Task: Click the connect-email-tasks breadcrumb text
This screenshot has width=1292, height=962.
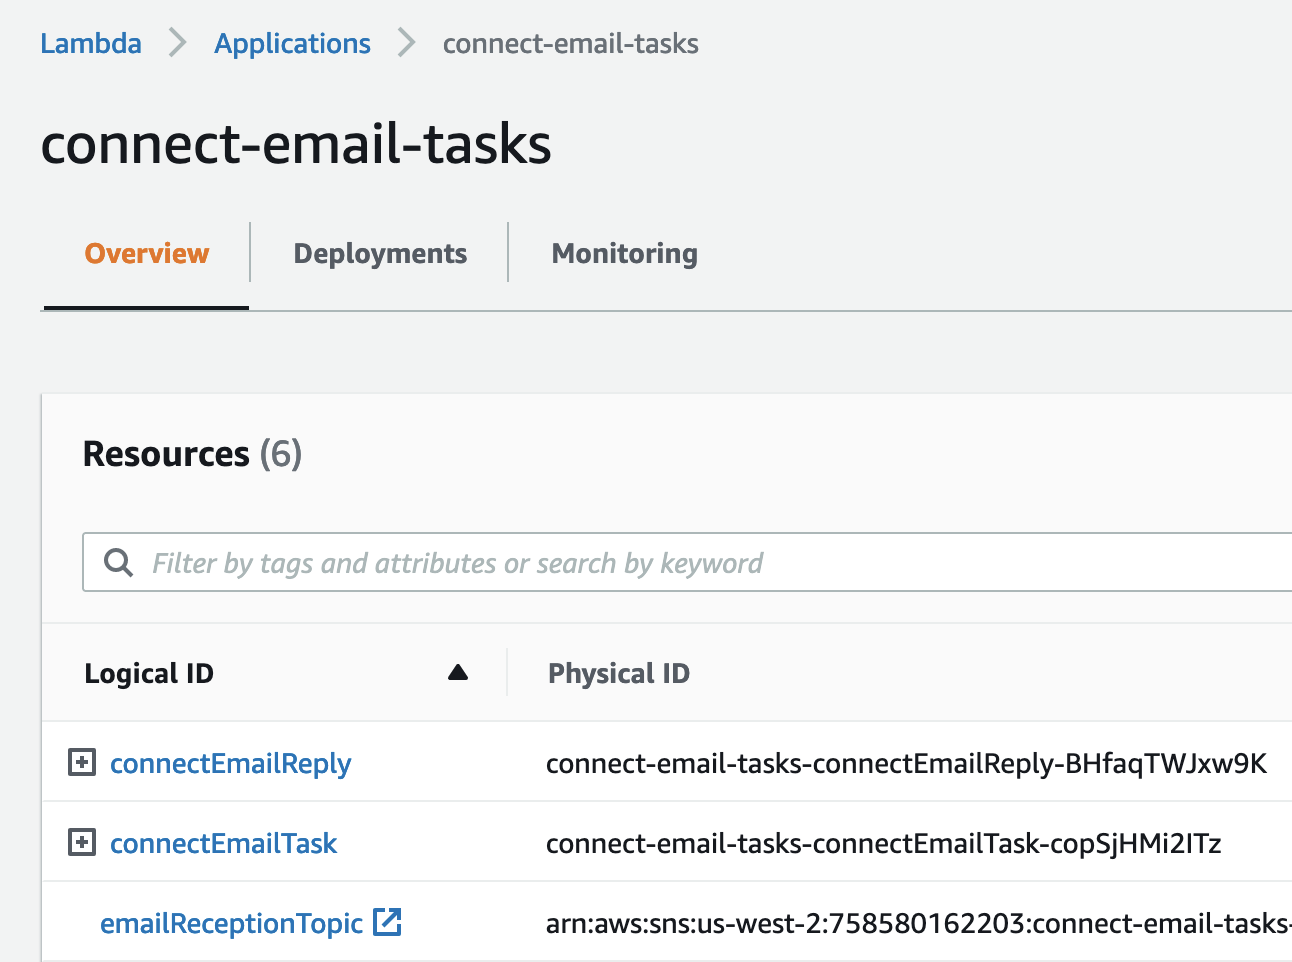Action: pyautogui.click(x=570, y=44)
